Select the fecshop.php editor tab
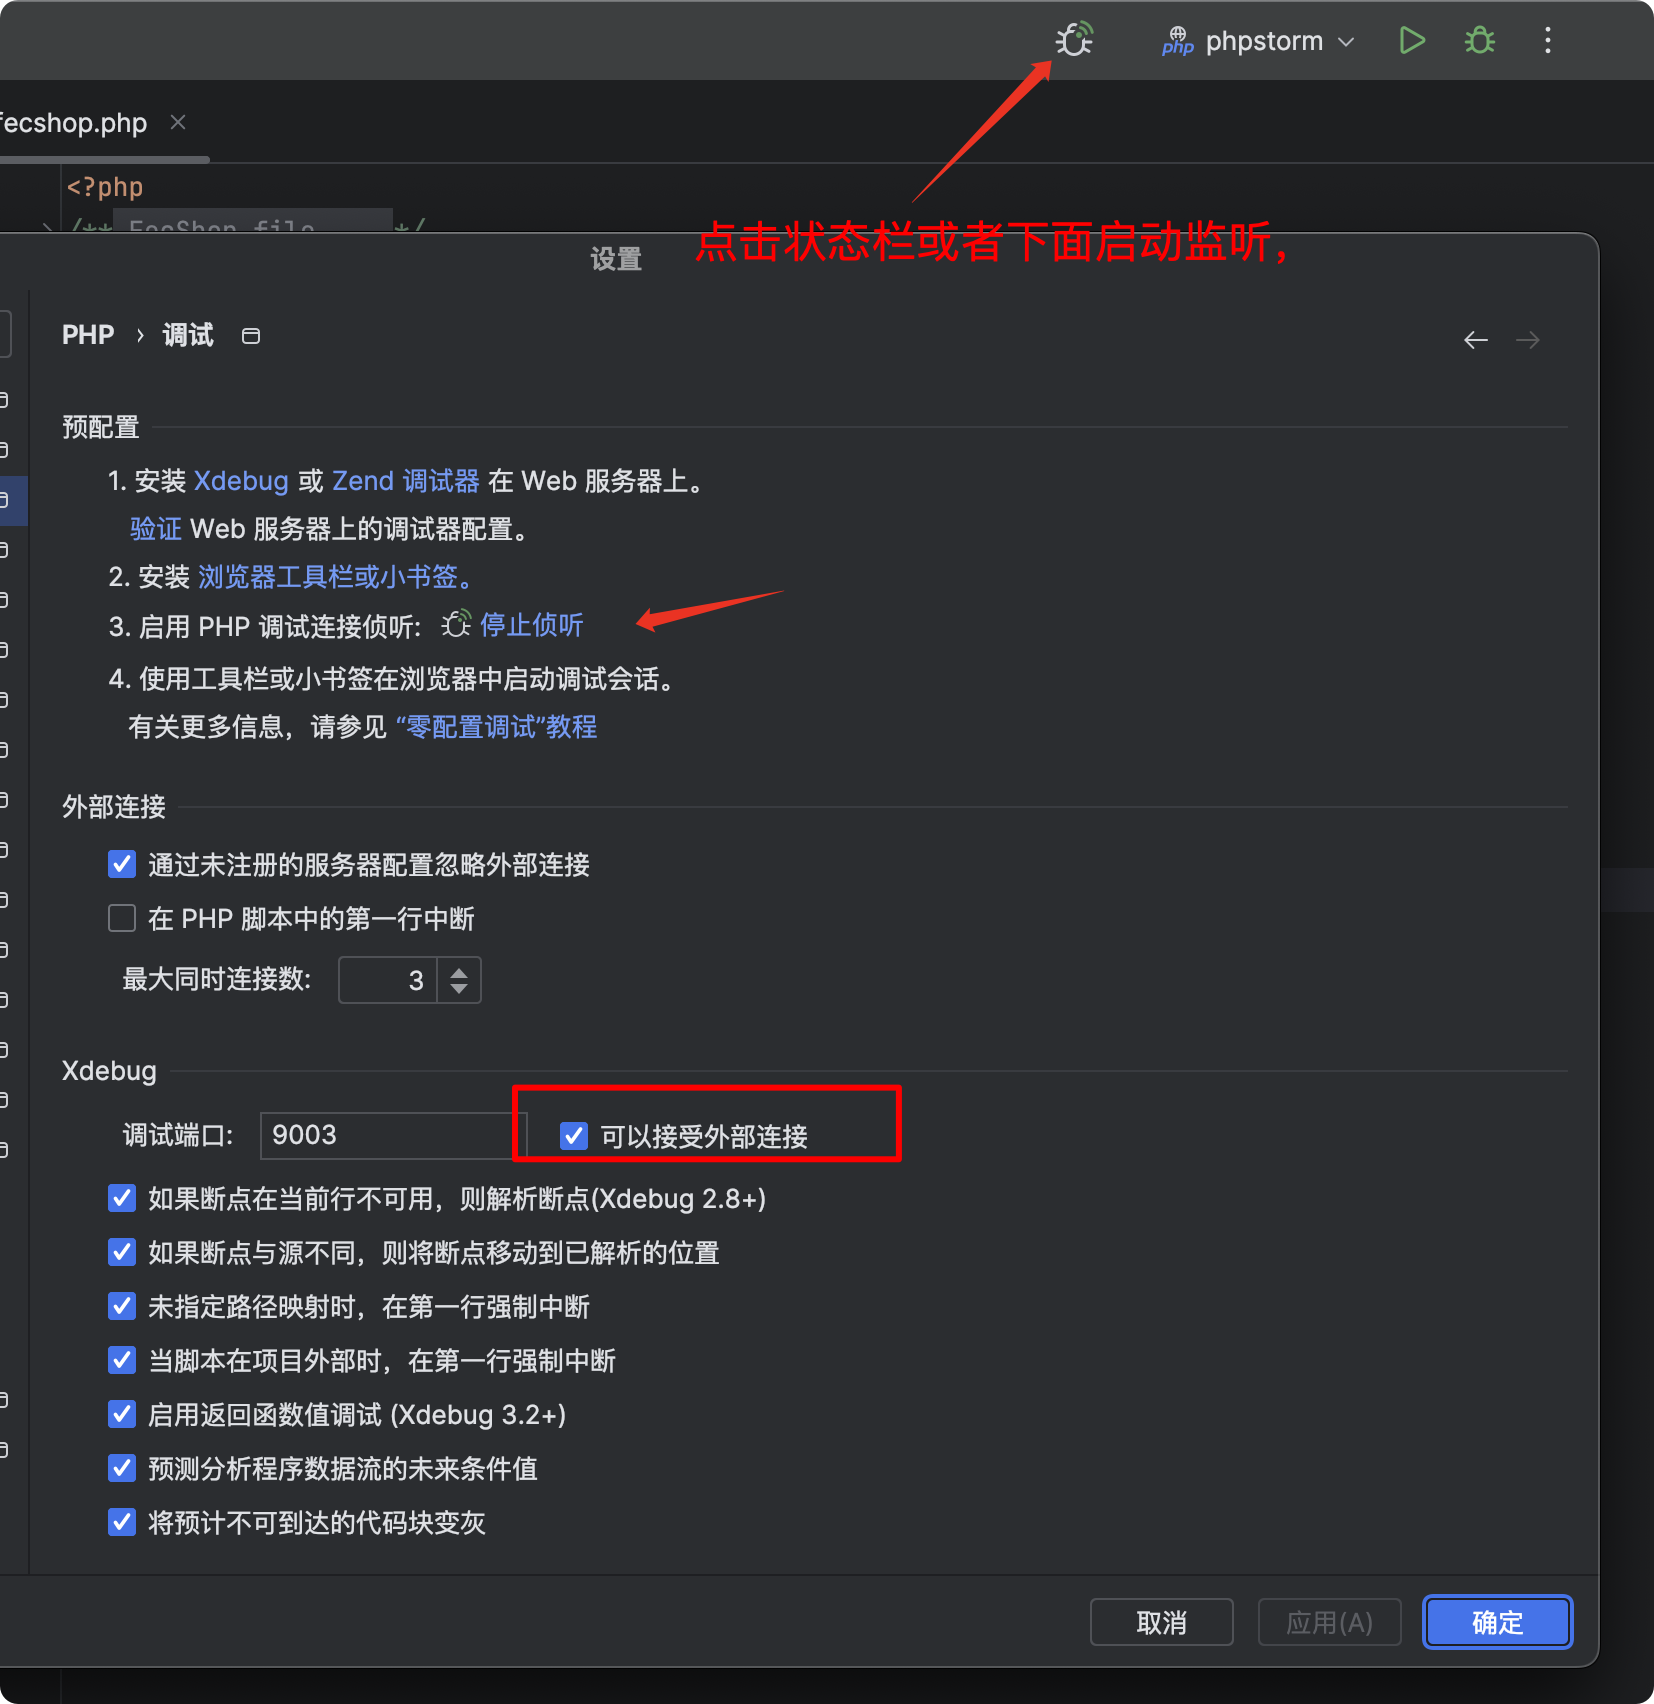This screenshot has width=1654, height=1704. 75,123
